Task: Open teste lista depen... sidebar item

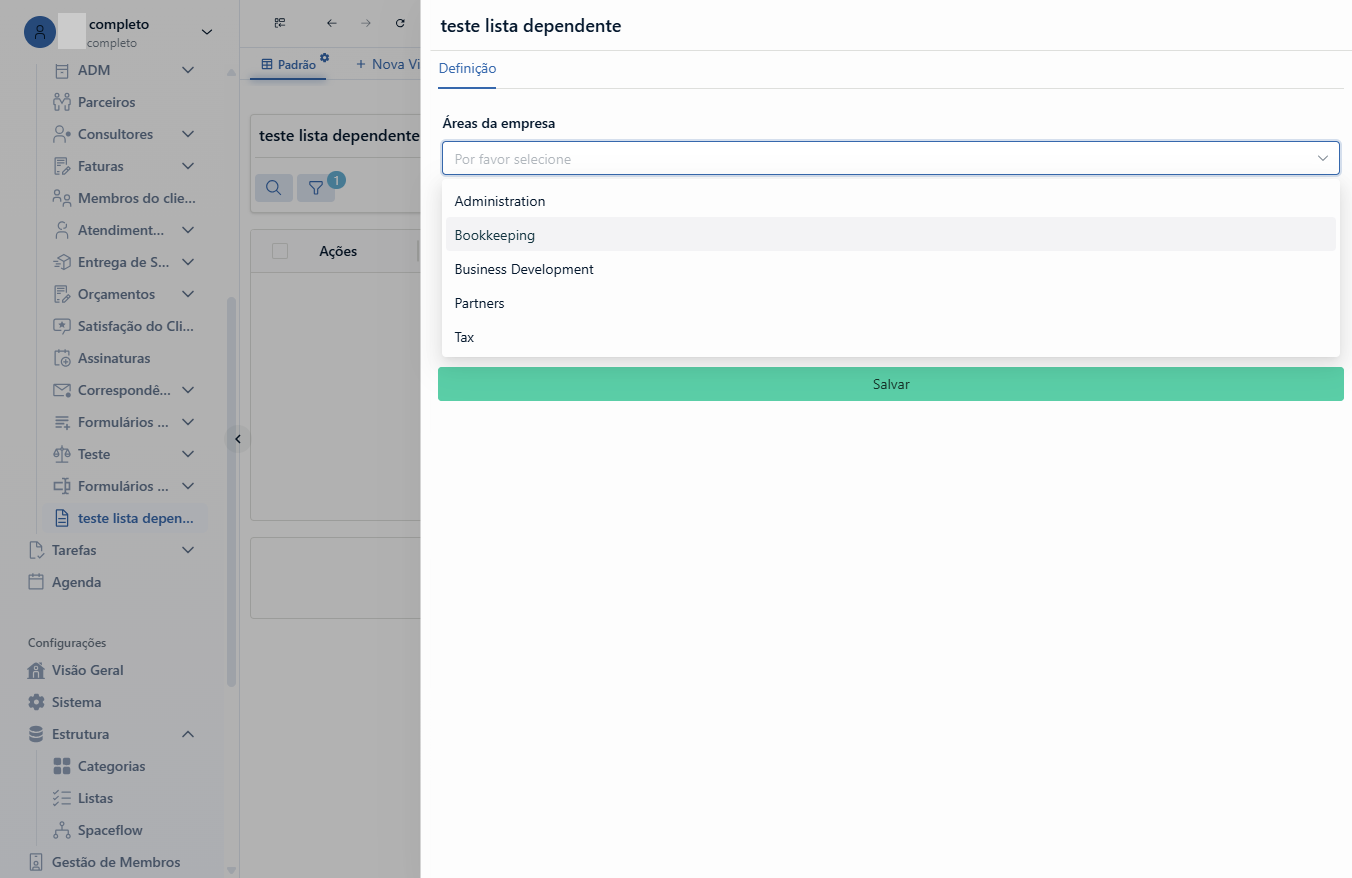Action: click(125, 518)
